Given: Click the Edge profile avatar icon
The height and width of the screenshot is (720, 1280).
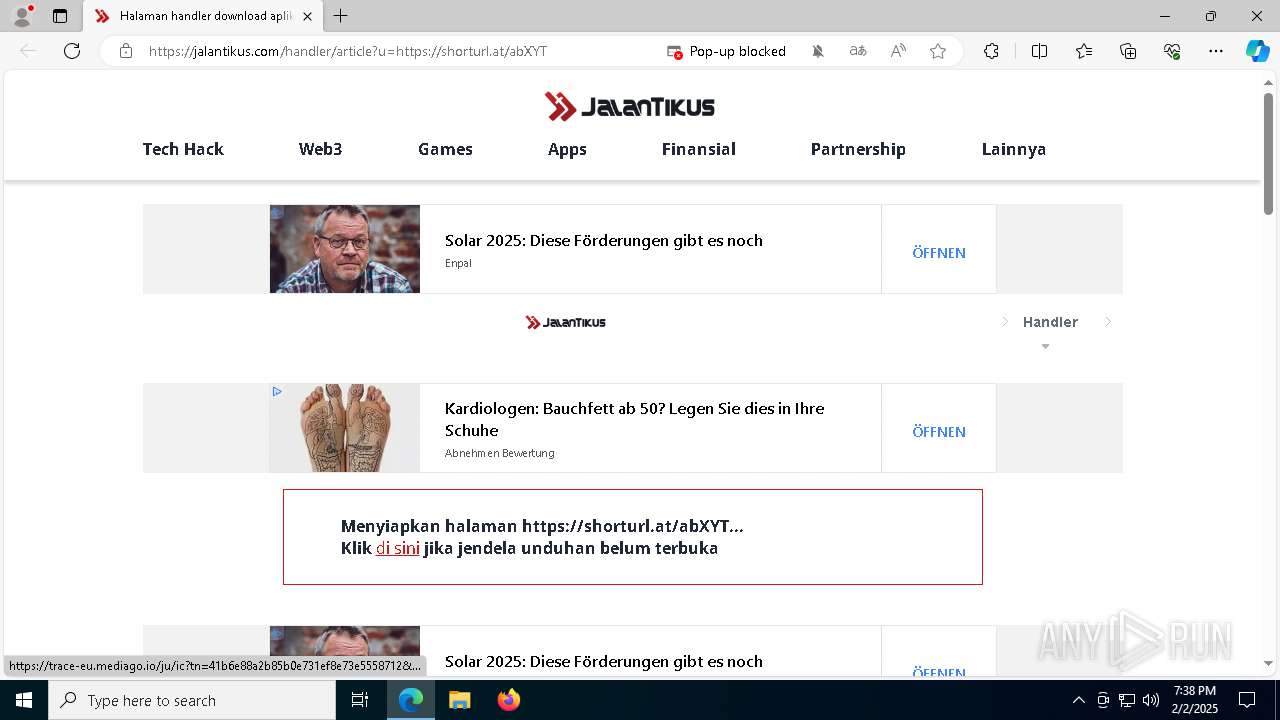Looking at the screenshot, I should (x=22, y=16).
